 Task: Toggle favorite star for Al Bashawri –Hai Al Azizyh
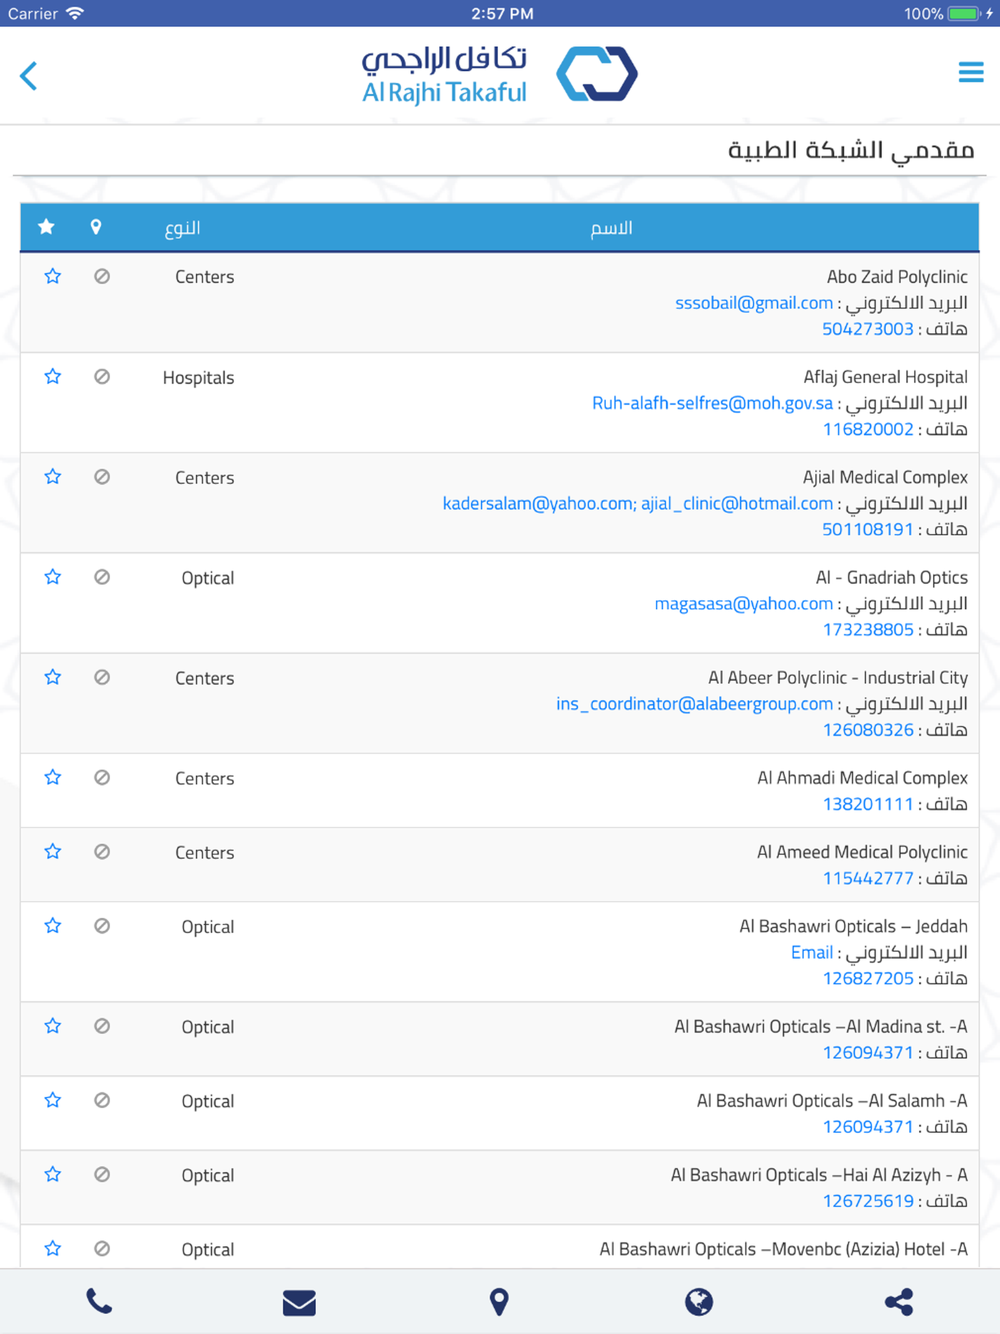coord(53,1174)
